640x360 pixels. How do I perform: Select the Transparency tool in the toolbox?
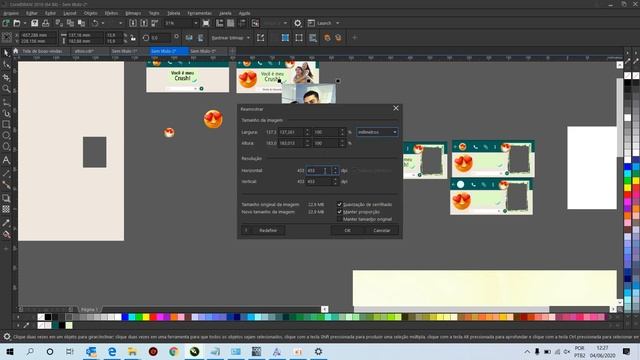pos(6,209)
